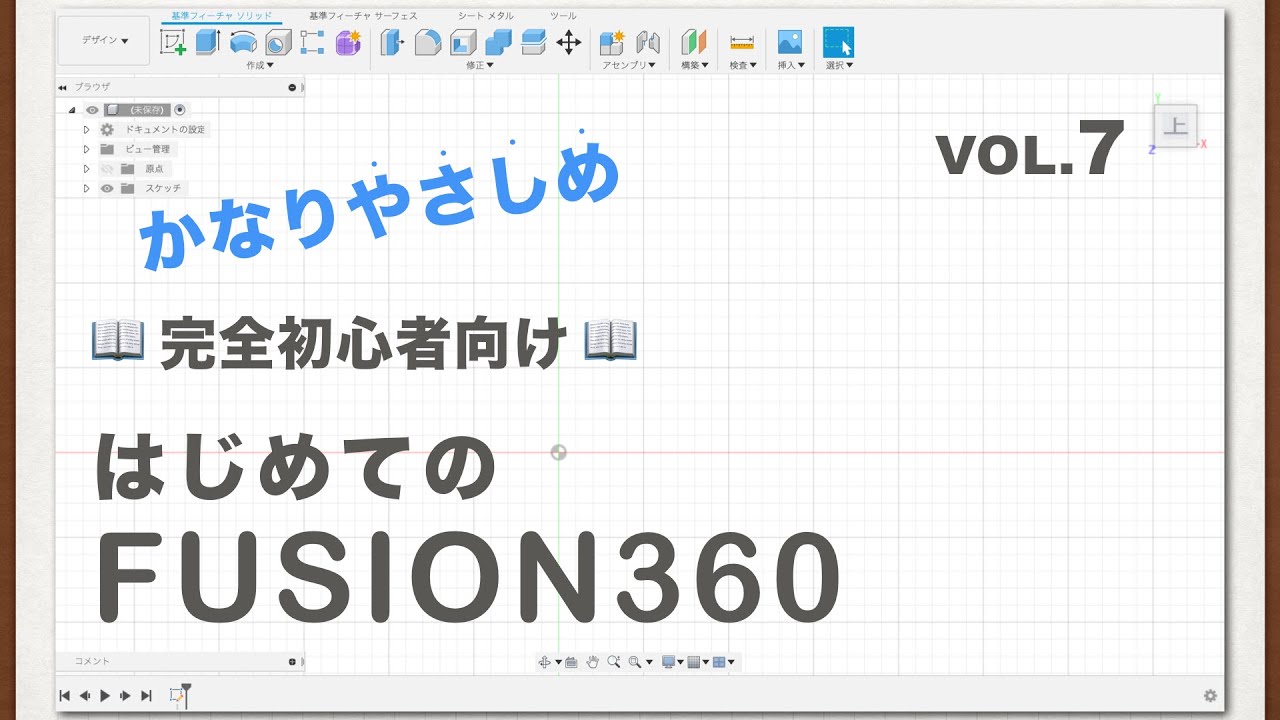Hide the スケッチ folder

point(107,188)
